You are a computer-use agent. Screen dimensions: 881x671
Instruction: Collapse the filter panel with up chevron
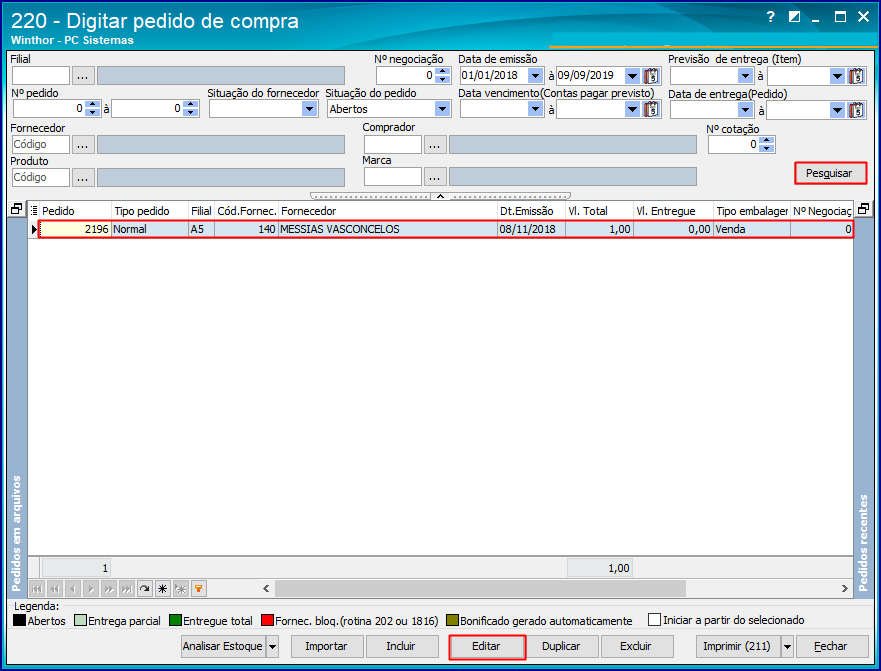[440, 196]
